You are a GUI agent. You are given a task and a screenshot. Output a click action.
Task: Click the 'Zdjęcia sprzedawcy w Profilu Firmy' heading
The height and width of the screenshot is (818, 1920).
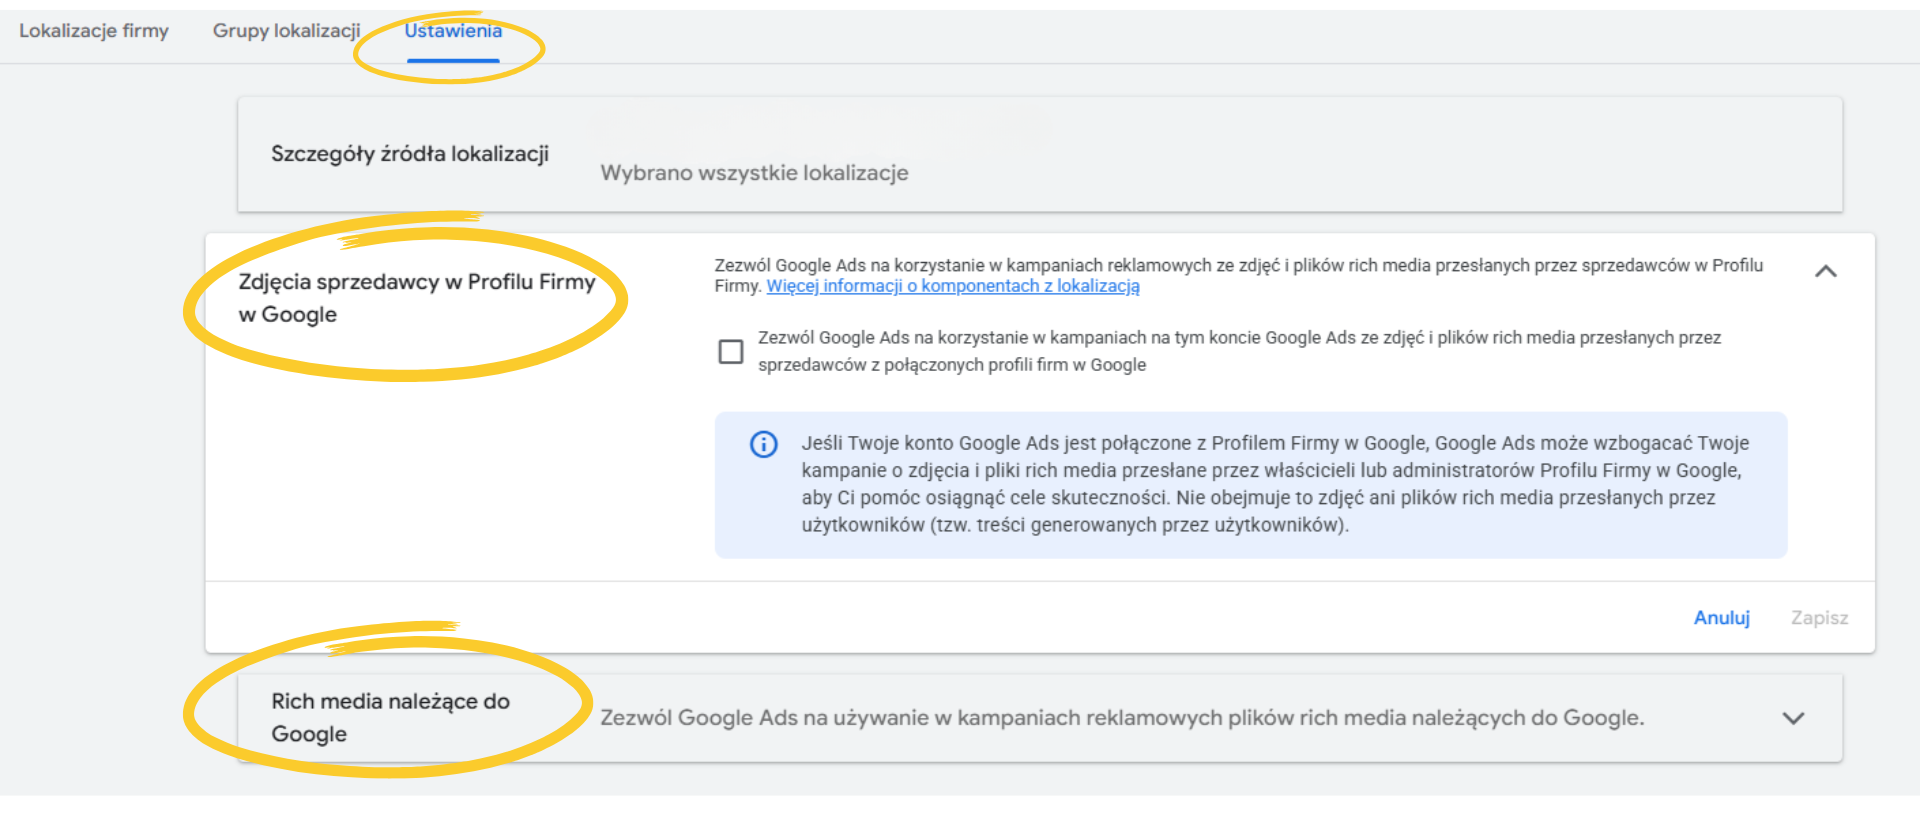tap(416, 298)
